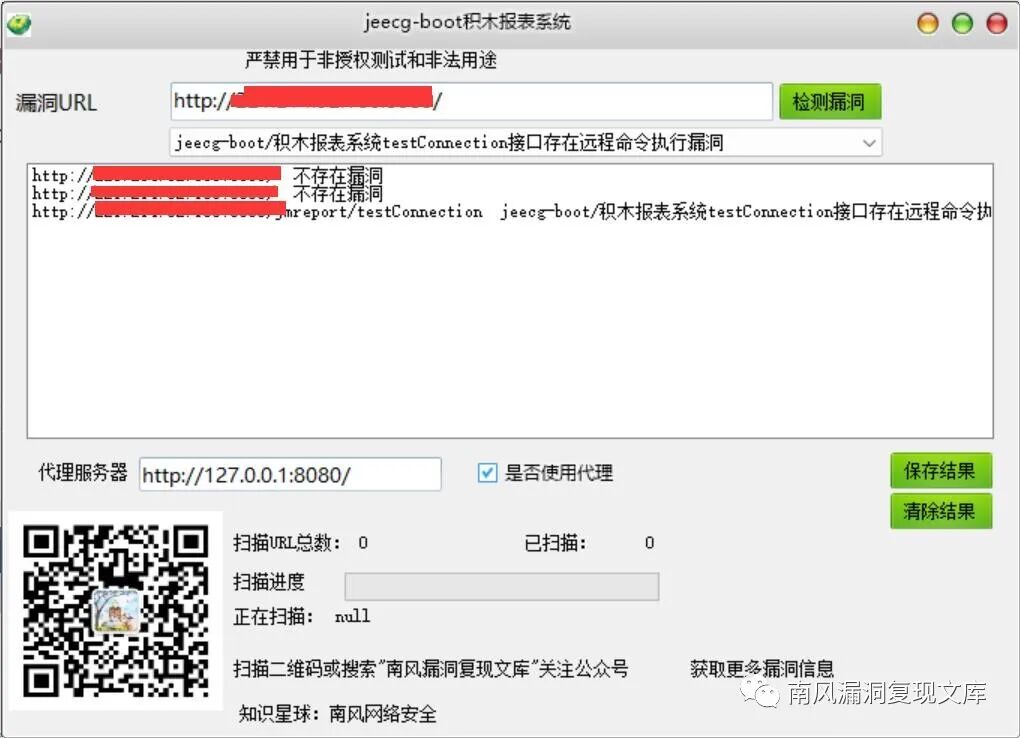The height and width of the screenshot is (738, 1020).
Task: Select the second 不存在漏洞 result line
Action: [x=207, y=193]
